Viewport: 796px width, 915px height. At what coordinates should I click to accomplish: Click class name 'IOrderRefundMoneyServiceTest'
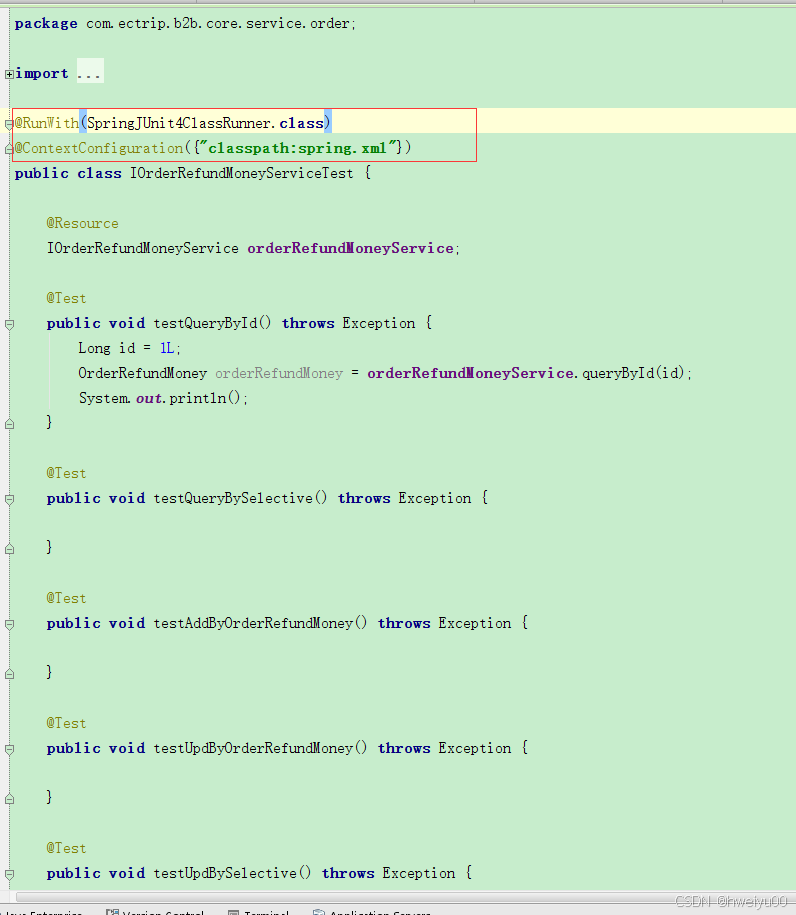coord(242,173)
